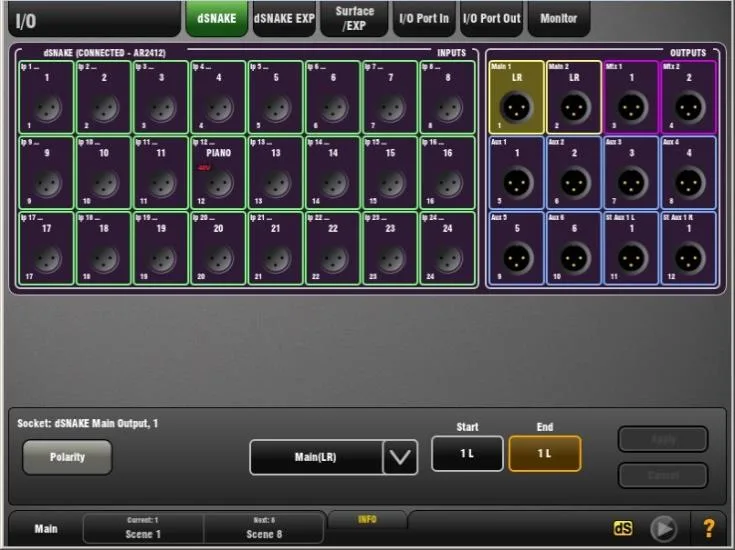The image size is (735, 550).
Task: Switch to the dSNAKE EXP tab
Action: 284,19
